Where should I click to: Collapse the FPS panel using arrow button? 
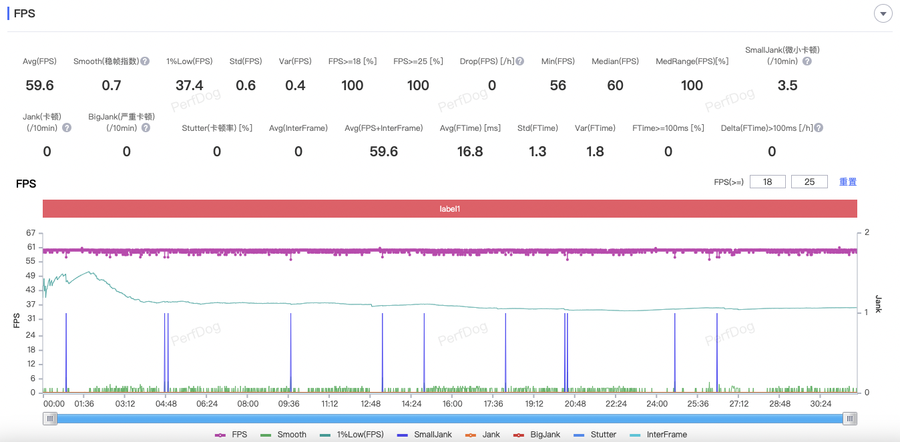(x=882, y=14)
